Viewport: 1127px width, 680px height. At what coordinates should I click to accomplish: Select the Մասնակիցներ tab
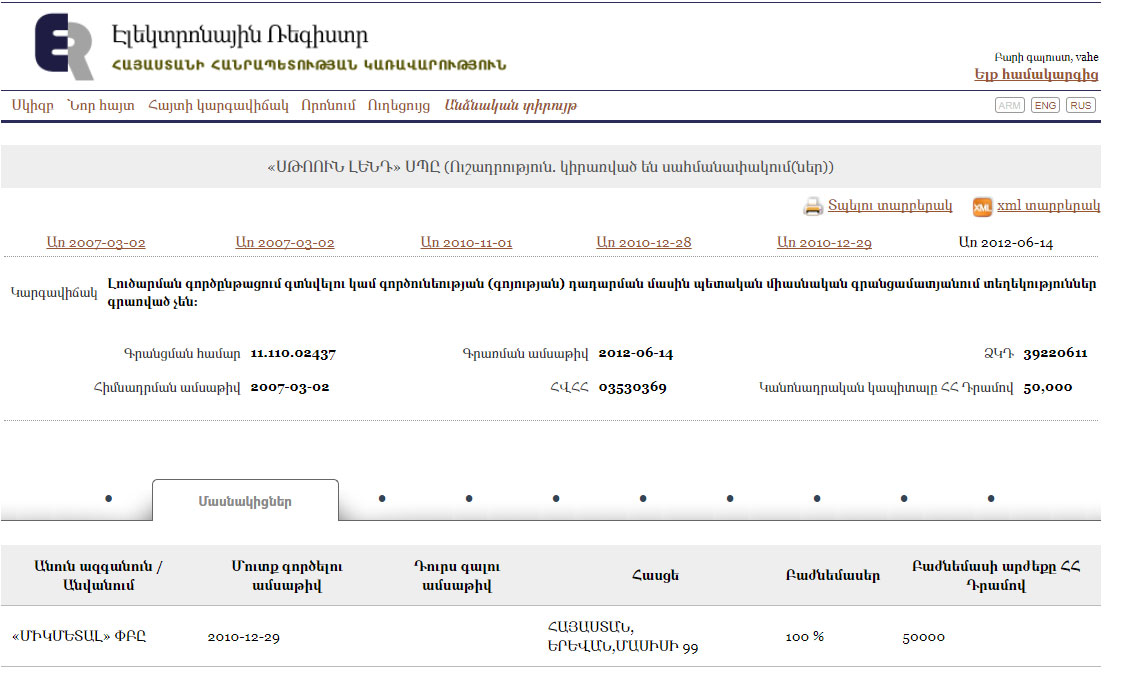[x=245, y=501]
